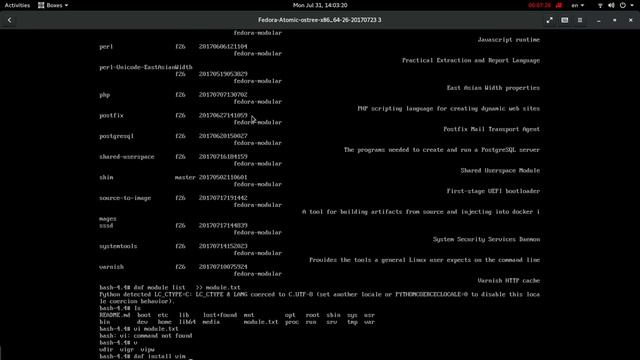Click the 'vdir vigr vipw' completion line
Viewport: 640px width, 360px height.
coord(127,350)
